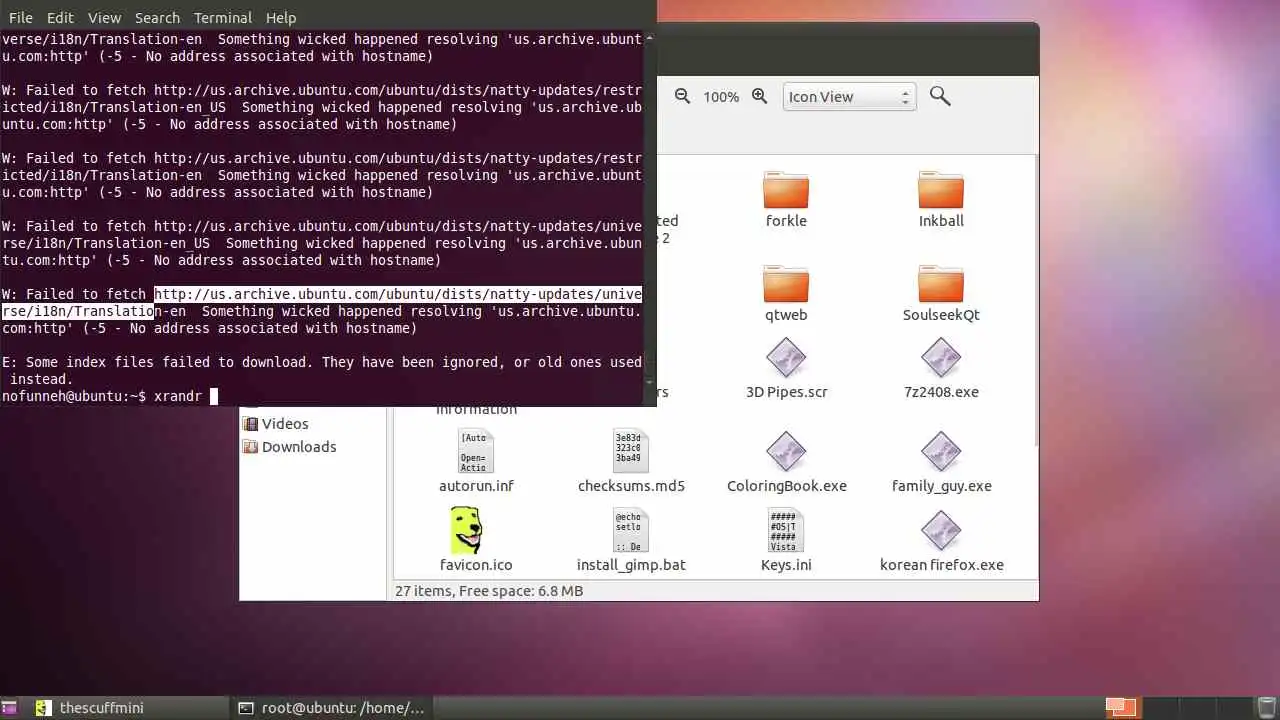Viewport: 1280px width, 720px height.
Task: Select the family_guy.exe file
Action: coord(941,462)
